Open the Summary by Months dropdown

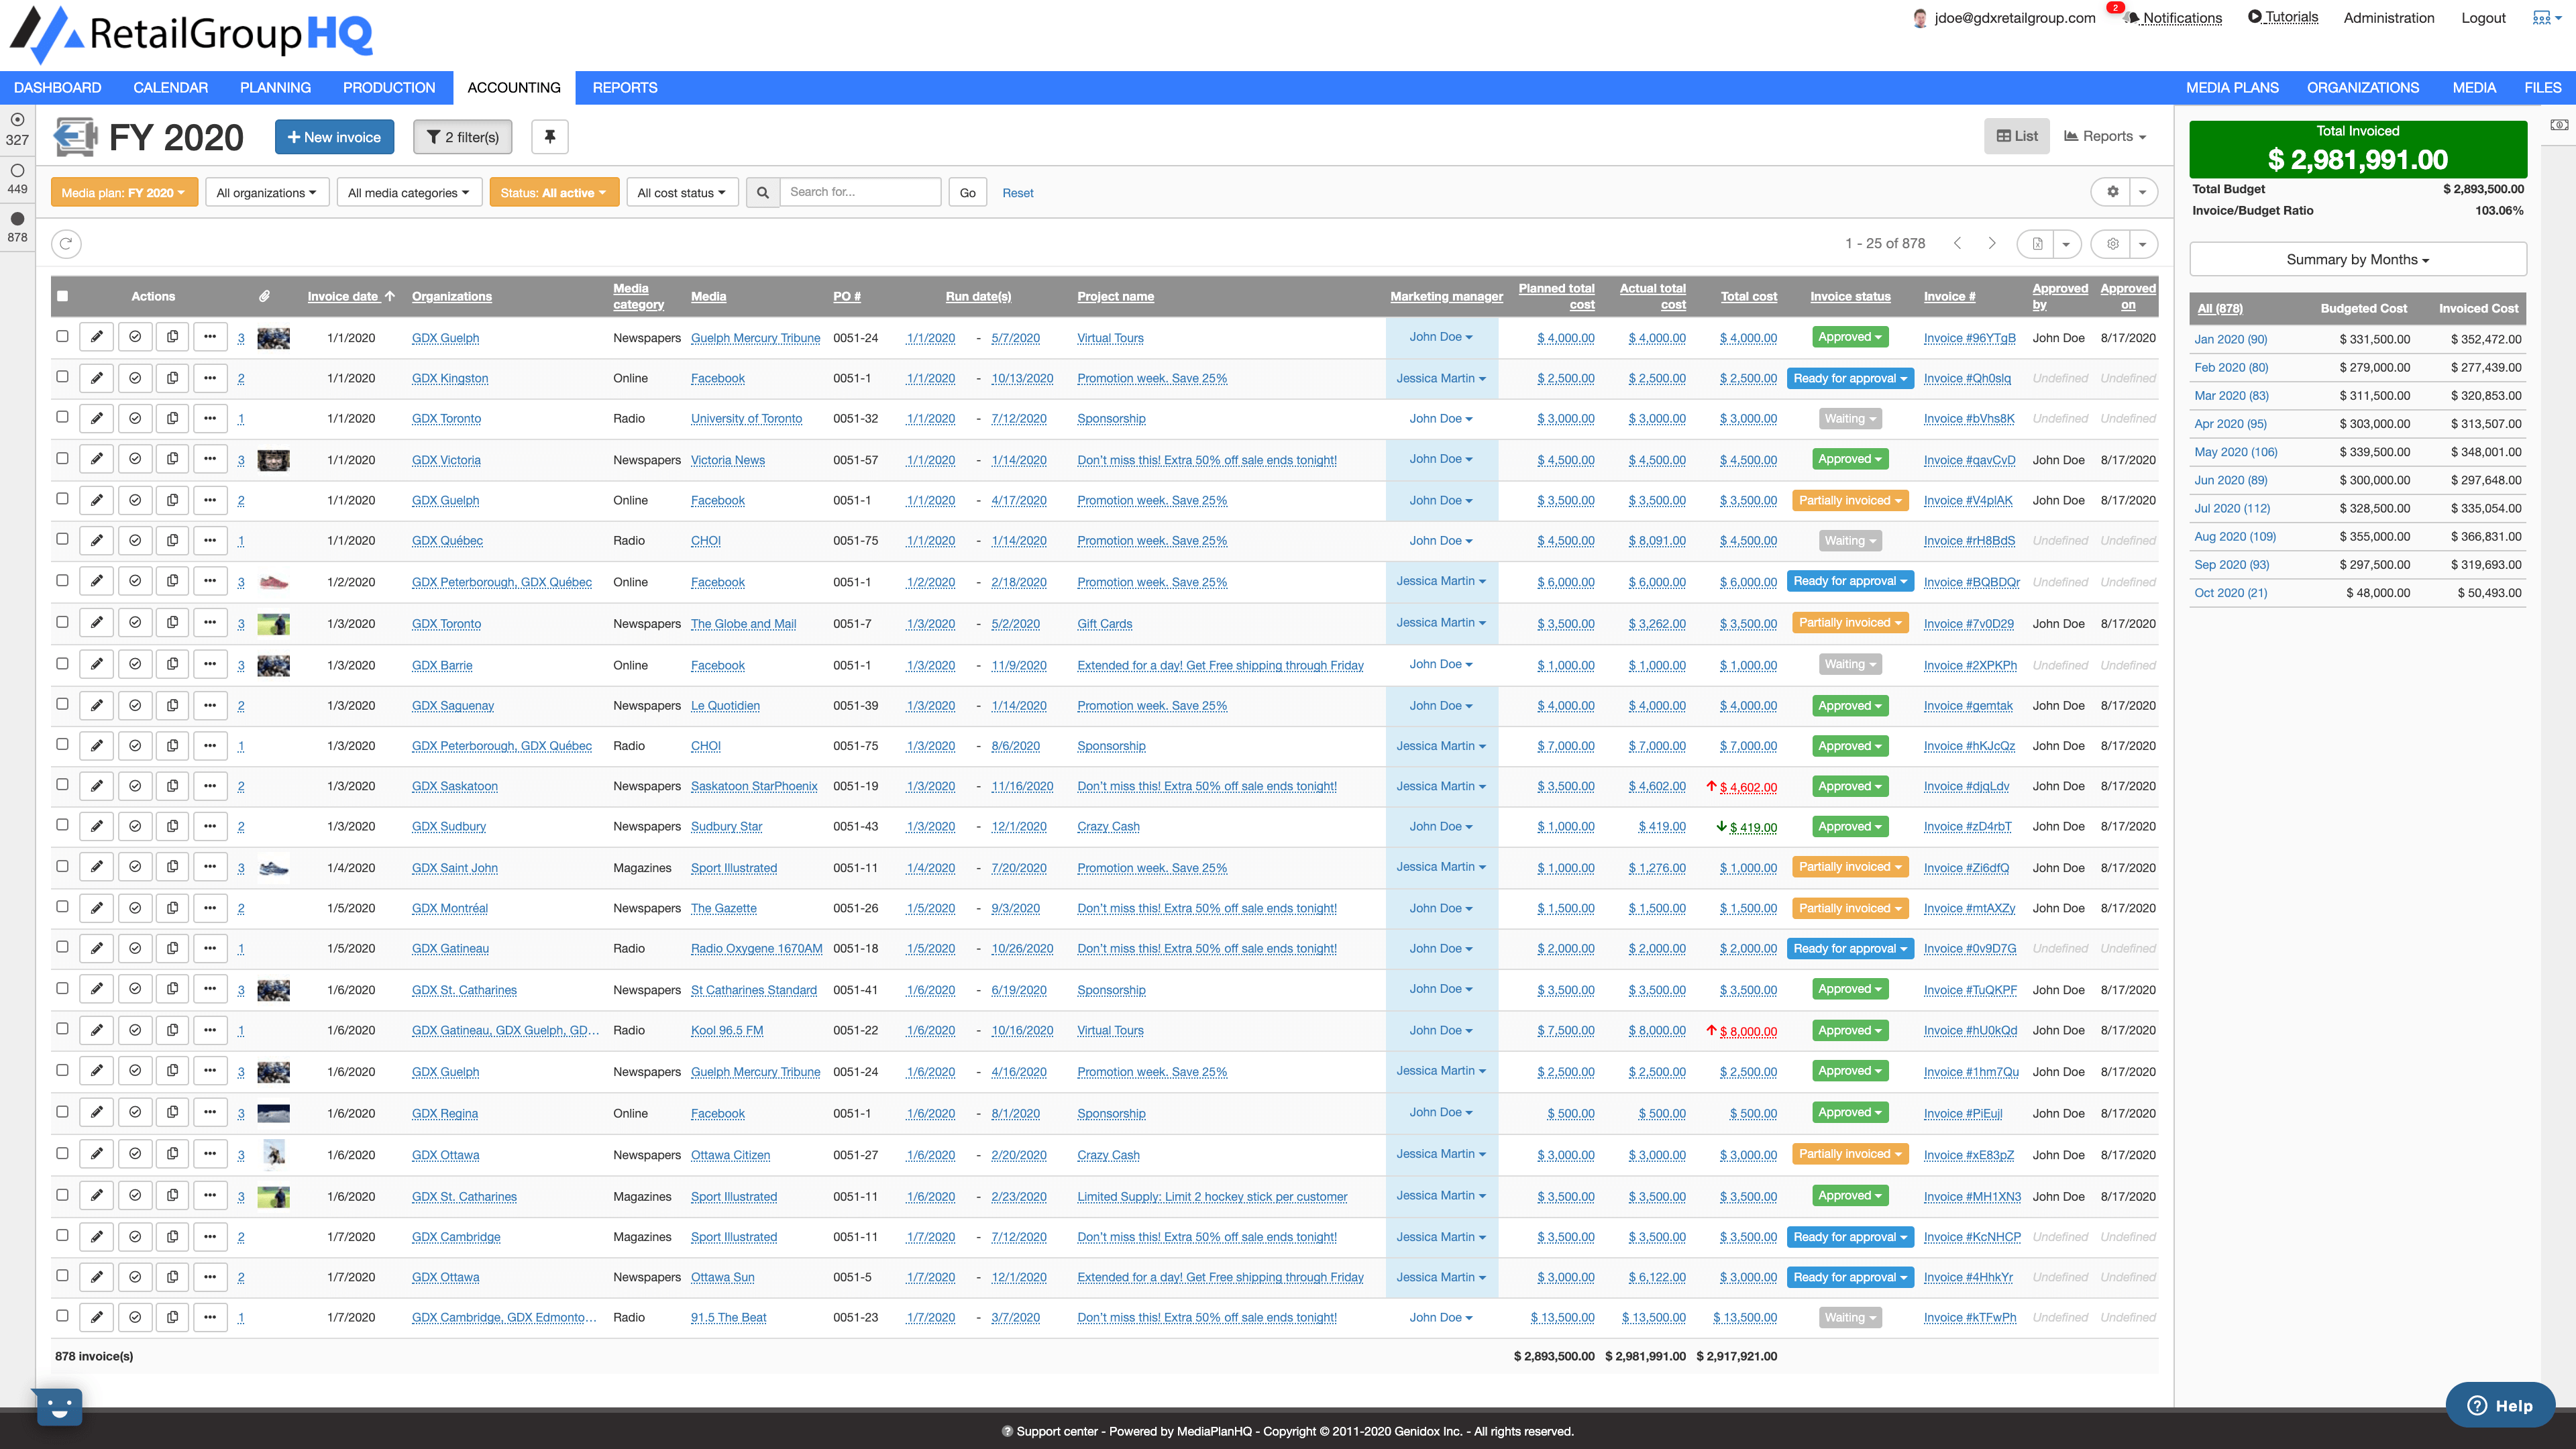[x=2357, y=258]
